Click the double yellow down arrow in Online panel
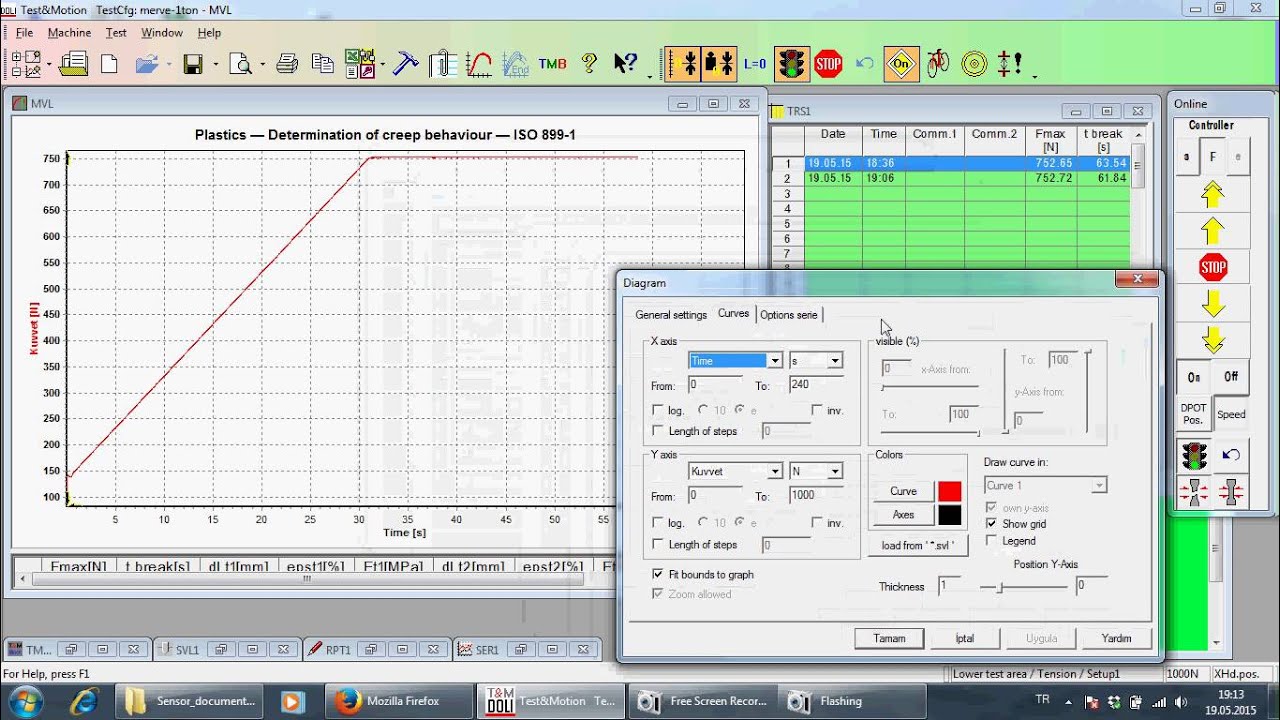Image resolution: width=1280 pixels, height=720 pixels. [1212, 339]
